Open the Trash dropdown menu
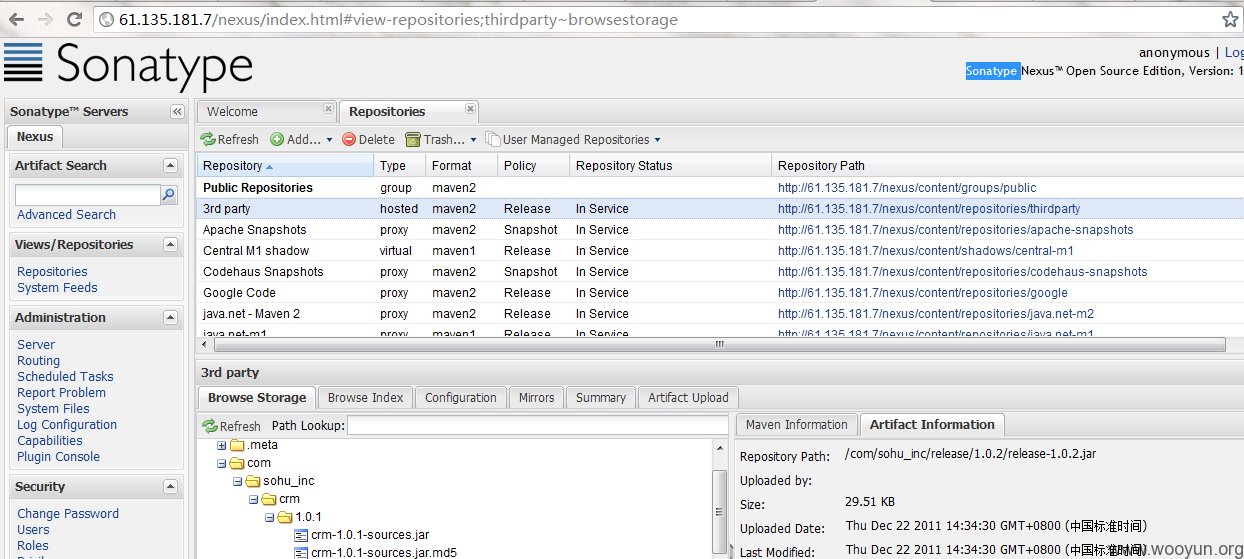 tap(440, 140)
